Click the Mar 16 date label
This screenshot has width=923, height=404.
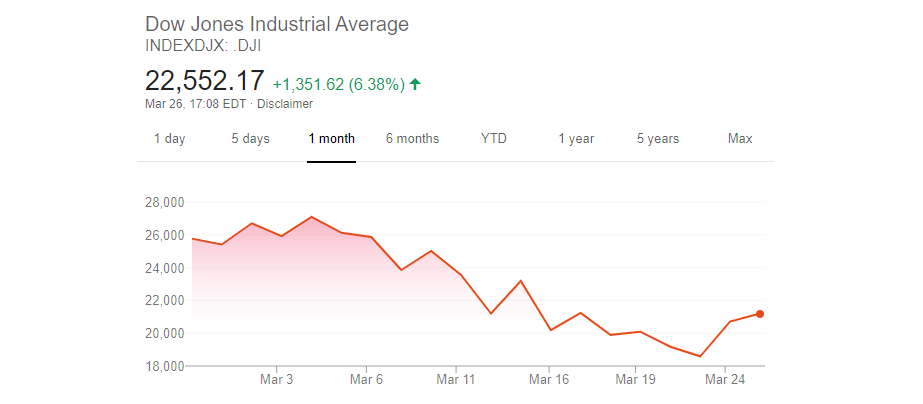point(549,380)
